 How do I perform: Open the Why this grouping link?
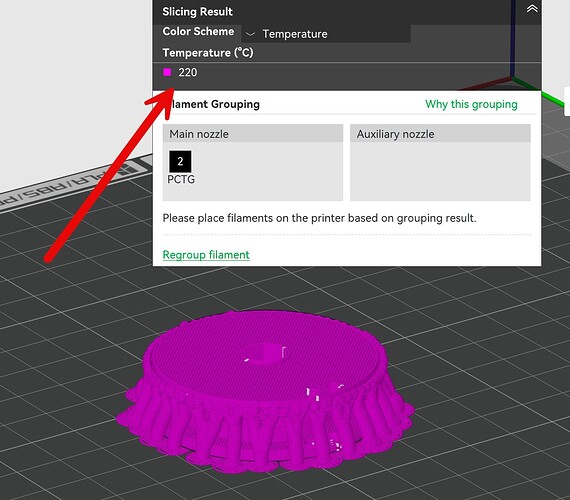(x=471, y=104)
